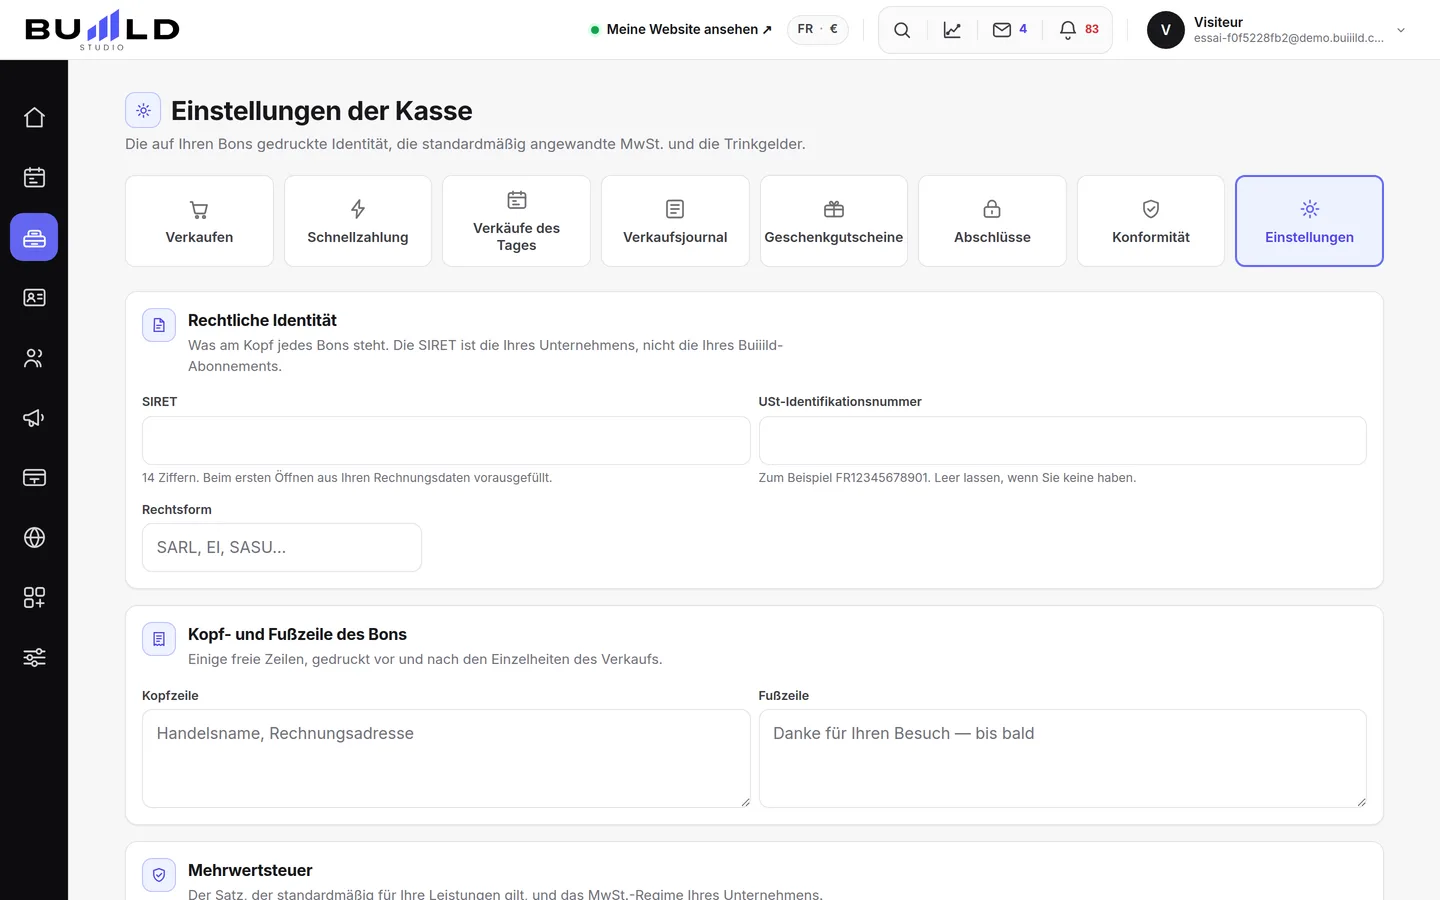This screenshot has height=900, width=1440.
Task: Click the Kopf- und Fußzeile des Bons heading
Action: pyautogui.click(x=297, y=634)
